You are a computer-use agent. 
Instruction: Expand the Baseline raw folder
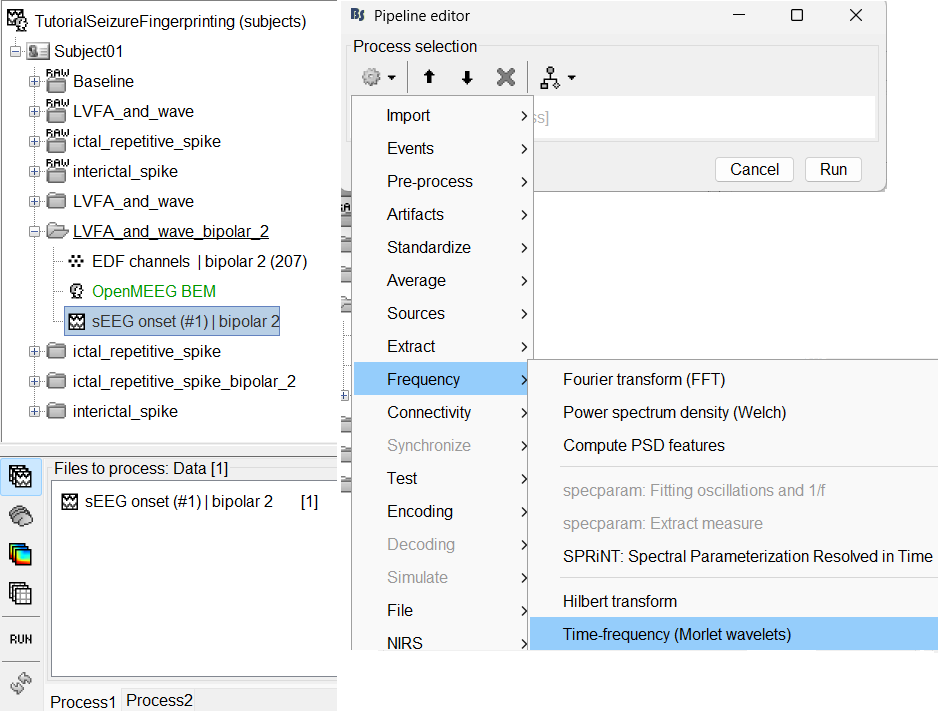[x=35, y=82]
